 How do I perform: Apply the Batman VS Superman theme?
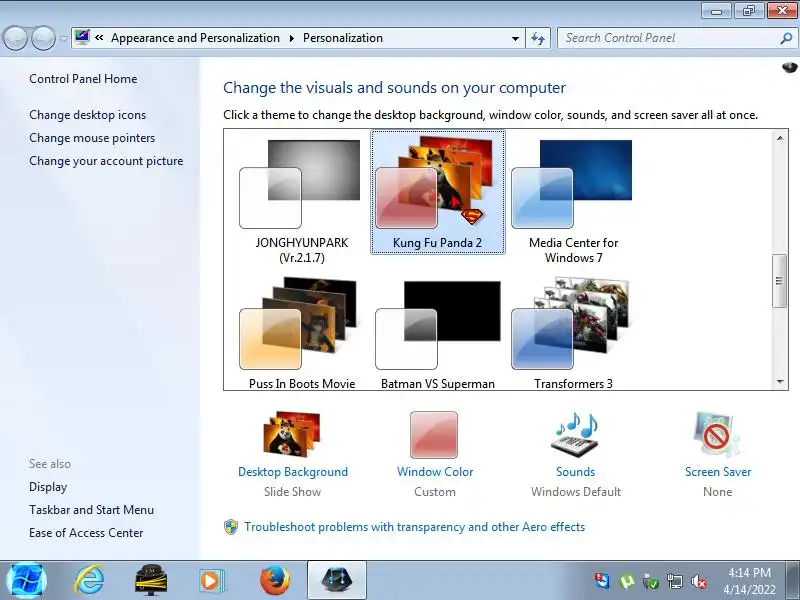pos(438,333)
